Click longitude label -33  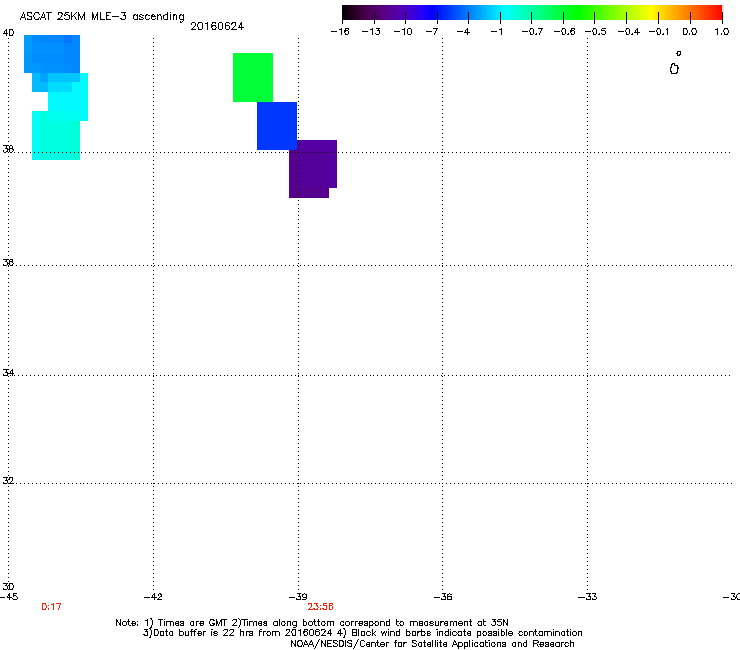(588, 597)
